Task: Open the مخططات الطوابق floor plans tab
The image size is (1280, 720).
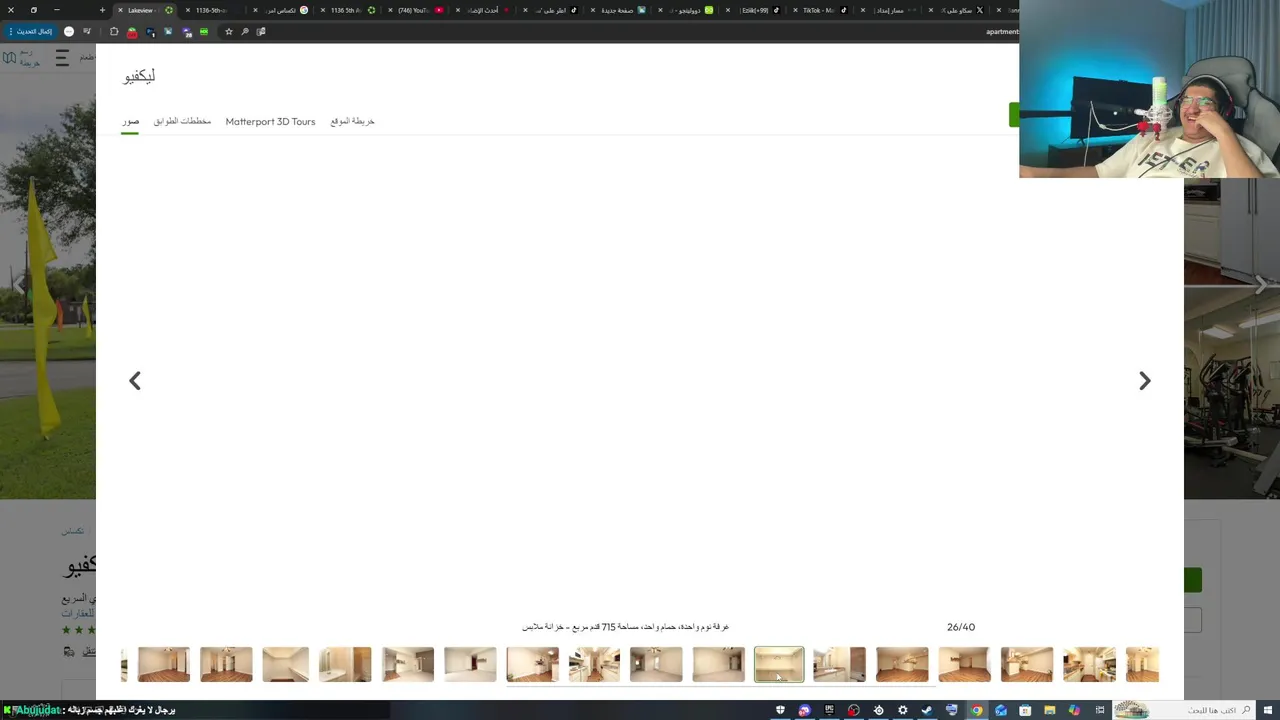Action: [182, 121]
